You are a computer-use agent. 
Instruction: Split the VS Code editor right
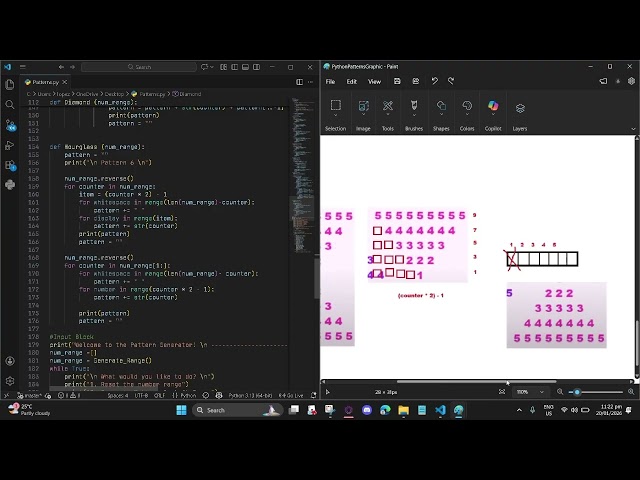tap(299, 82)
